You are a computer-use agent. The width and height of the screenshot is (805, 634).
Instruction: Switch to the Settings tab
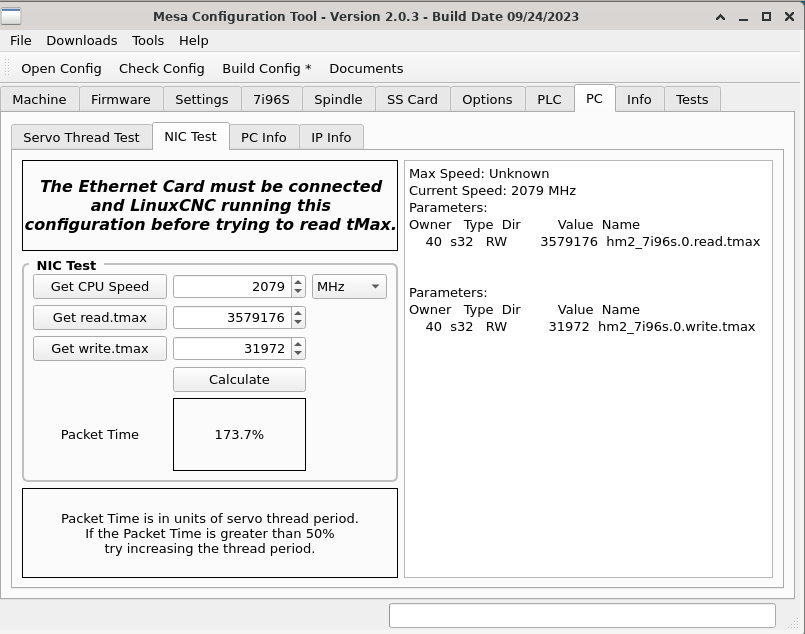coord(202,99)
